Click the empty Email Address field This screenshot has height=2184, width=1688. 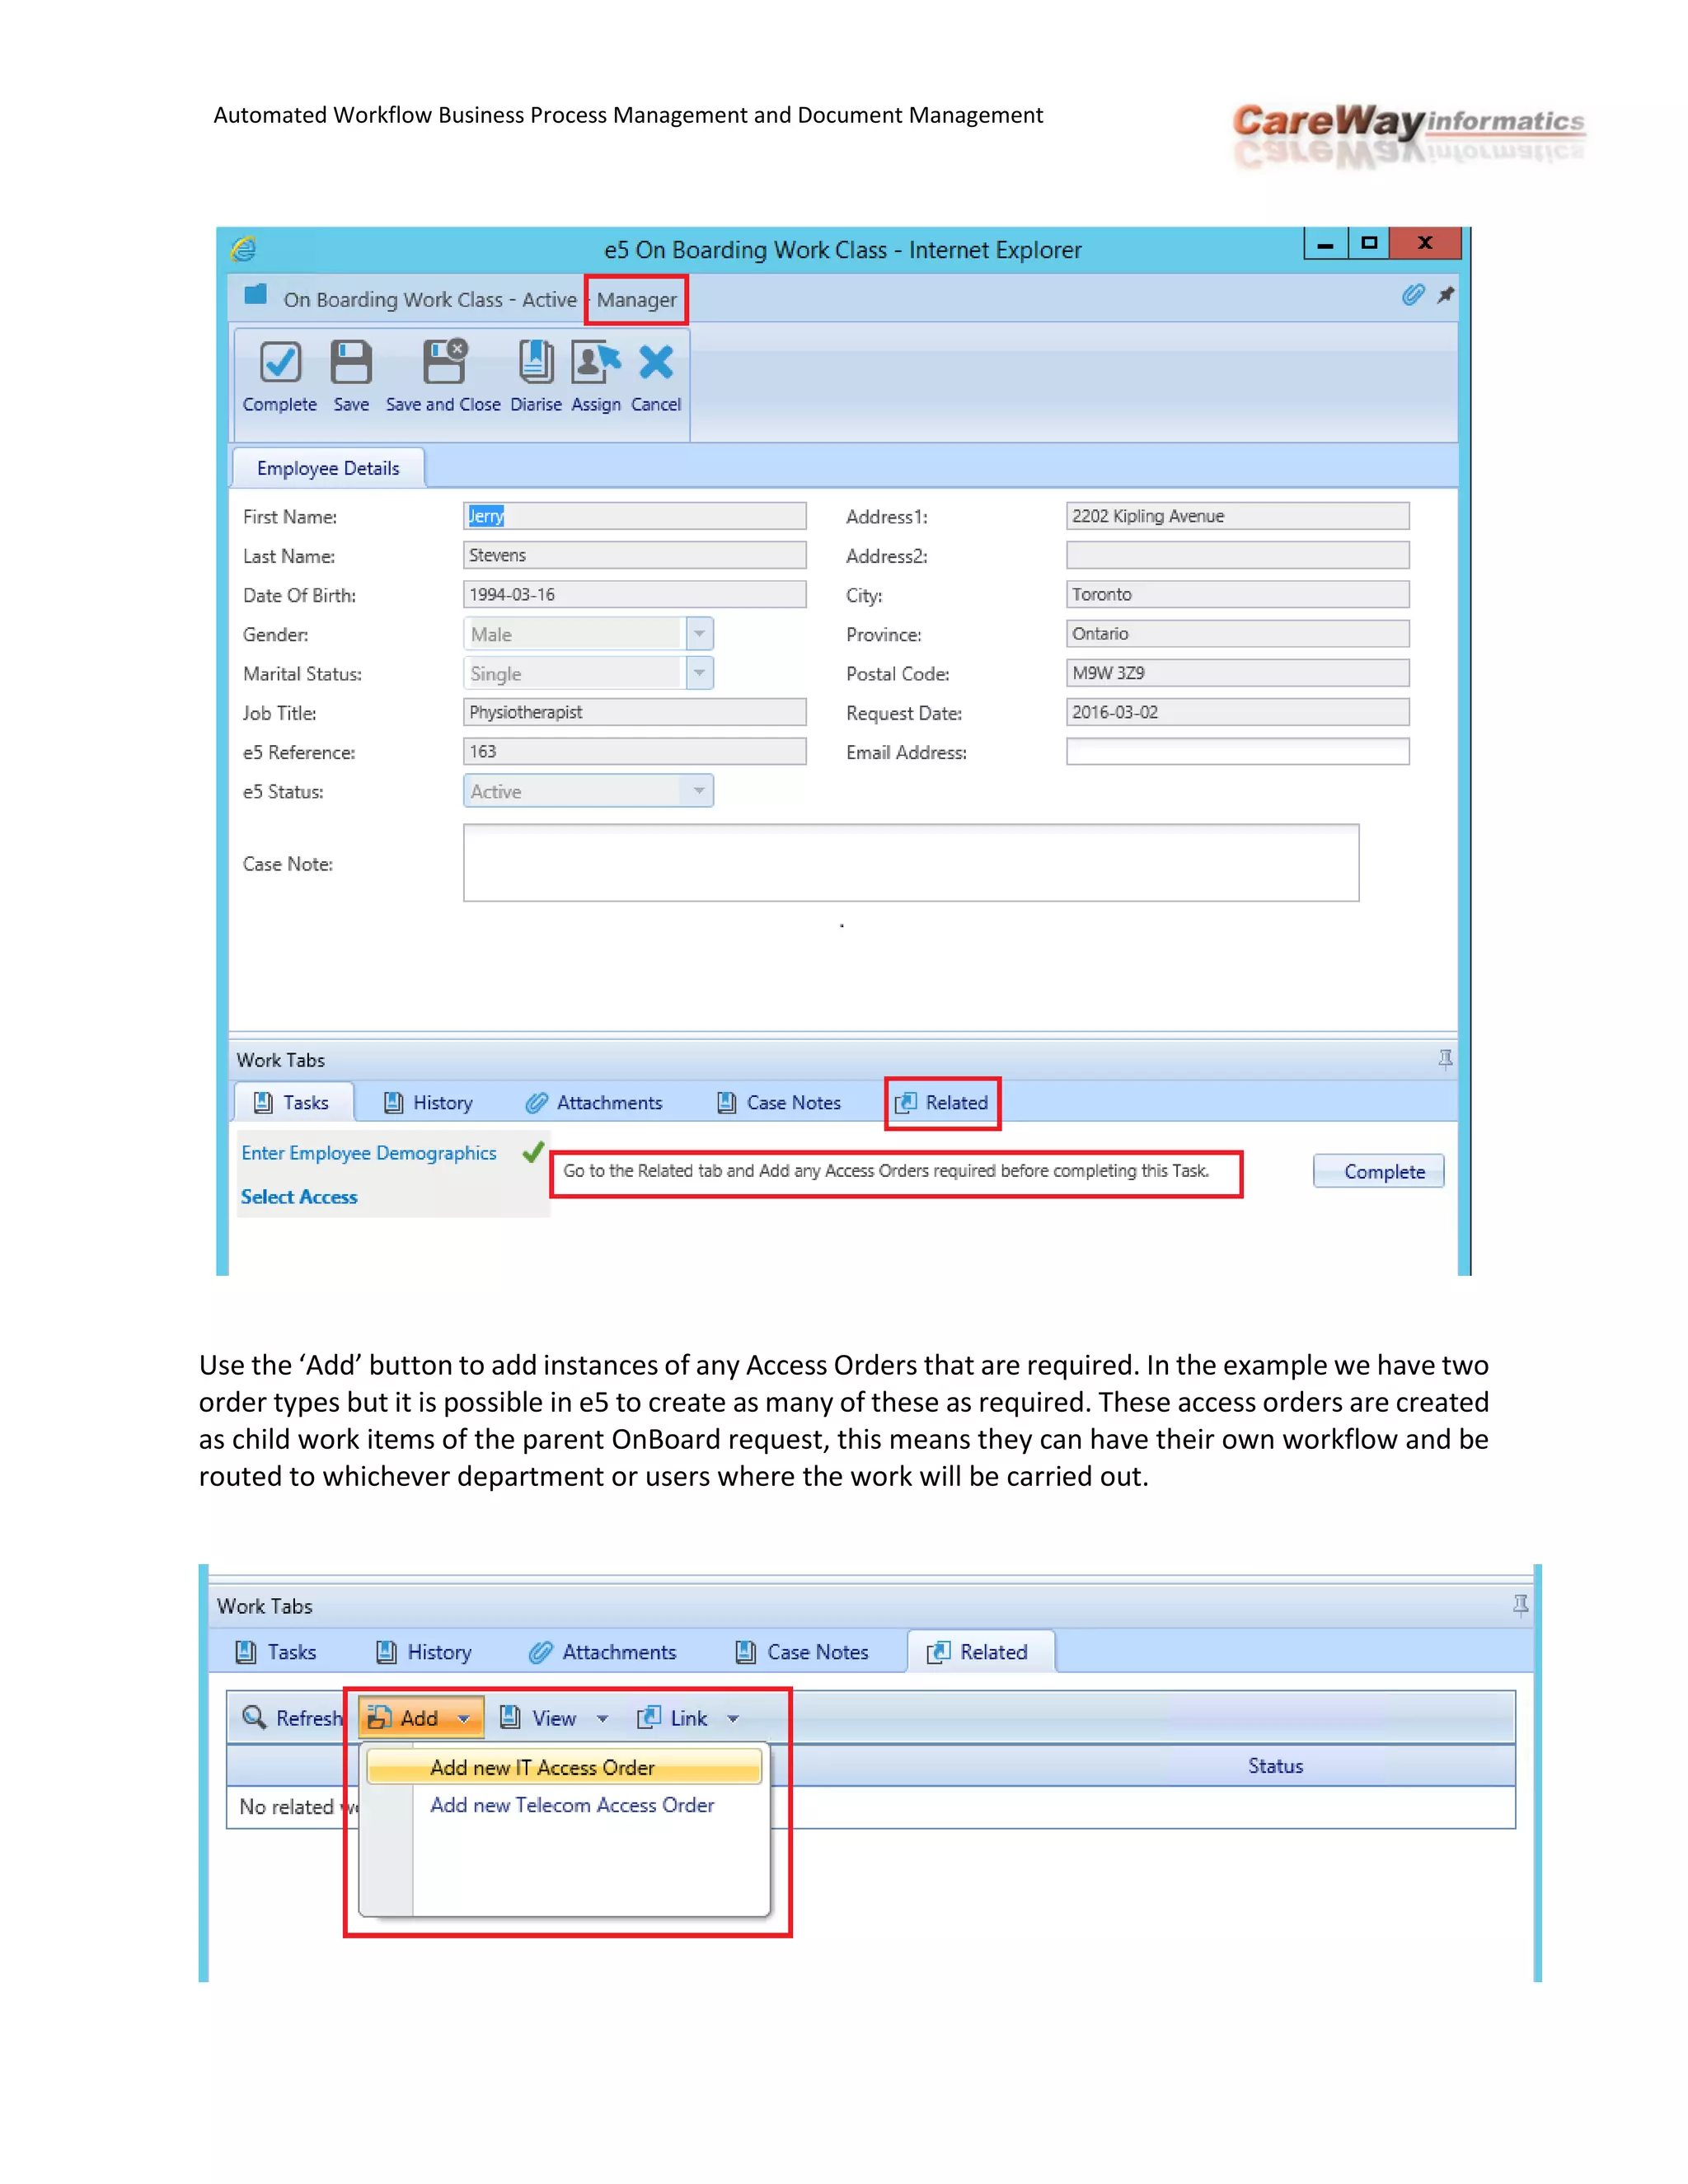pos(1238,751)
